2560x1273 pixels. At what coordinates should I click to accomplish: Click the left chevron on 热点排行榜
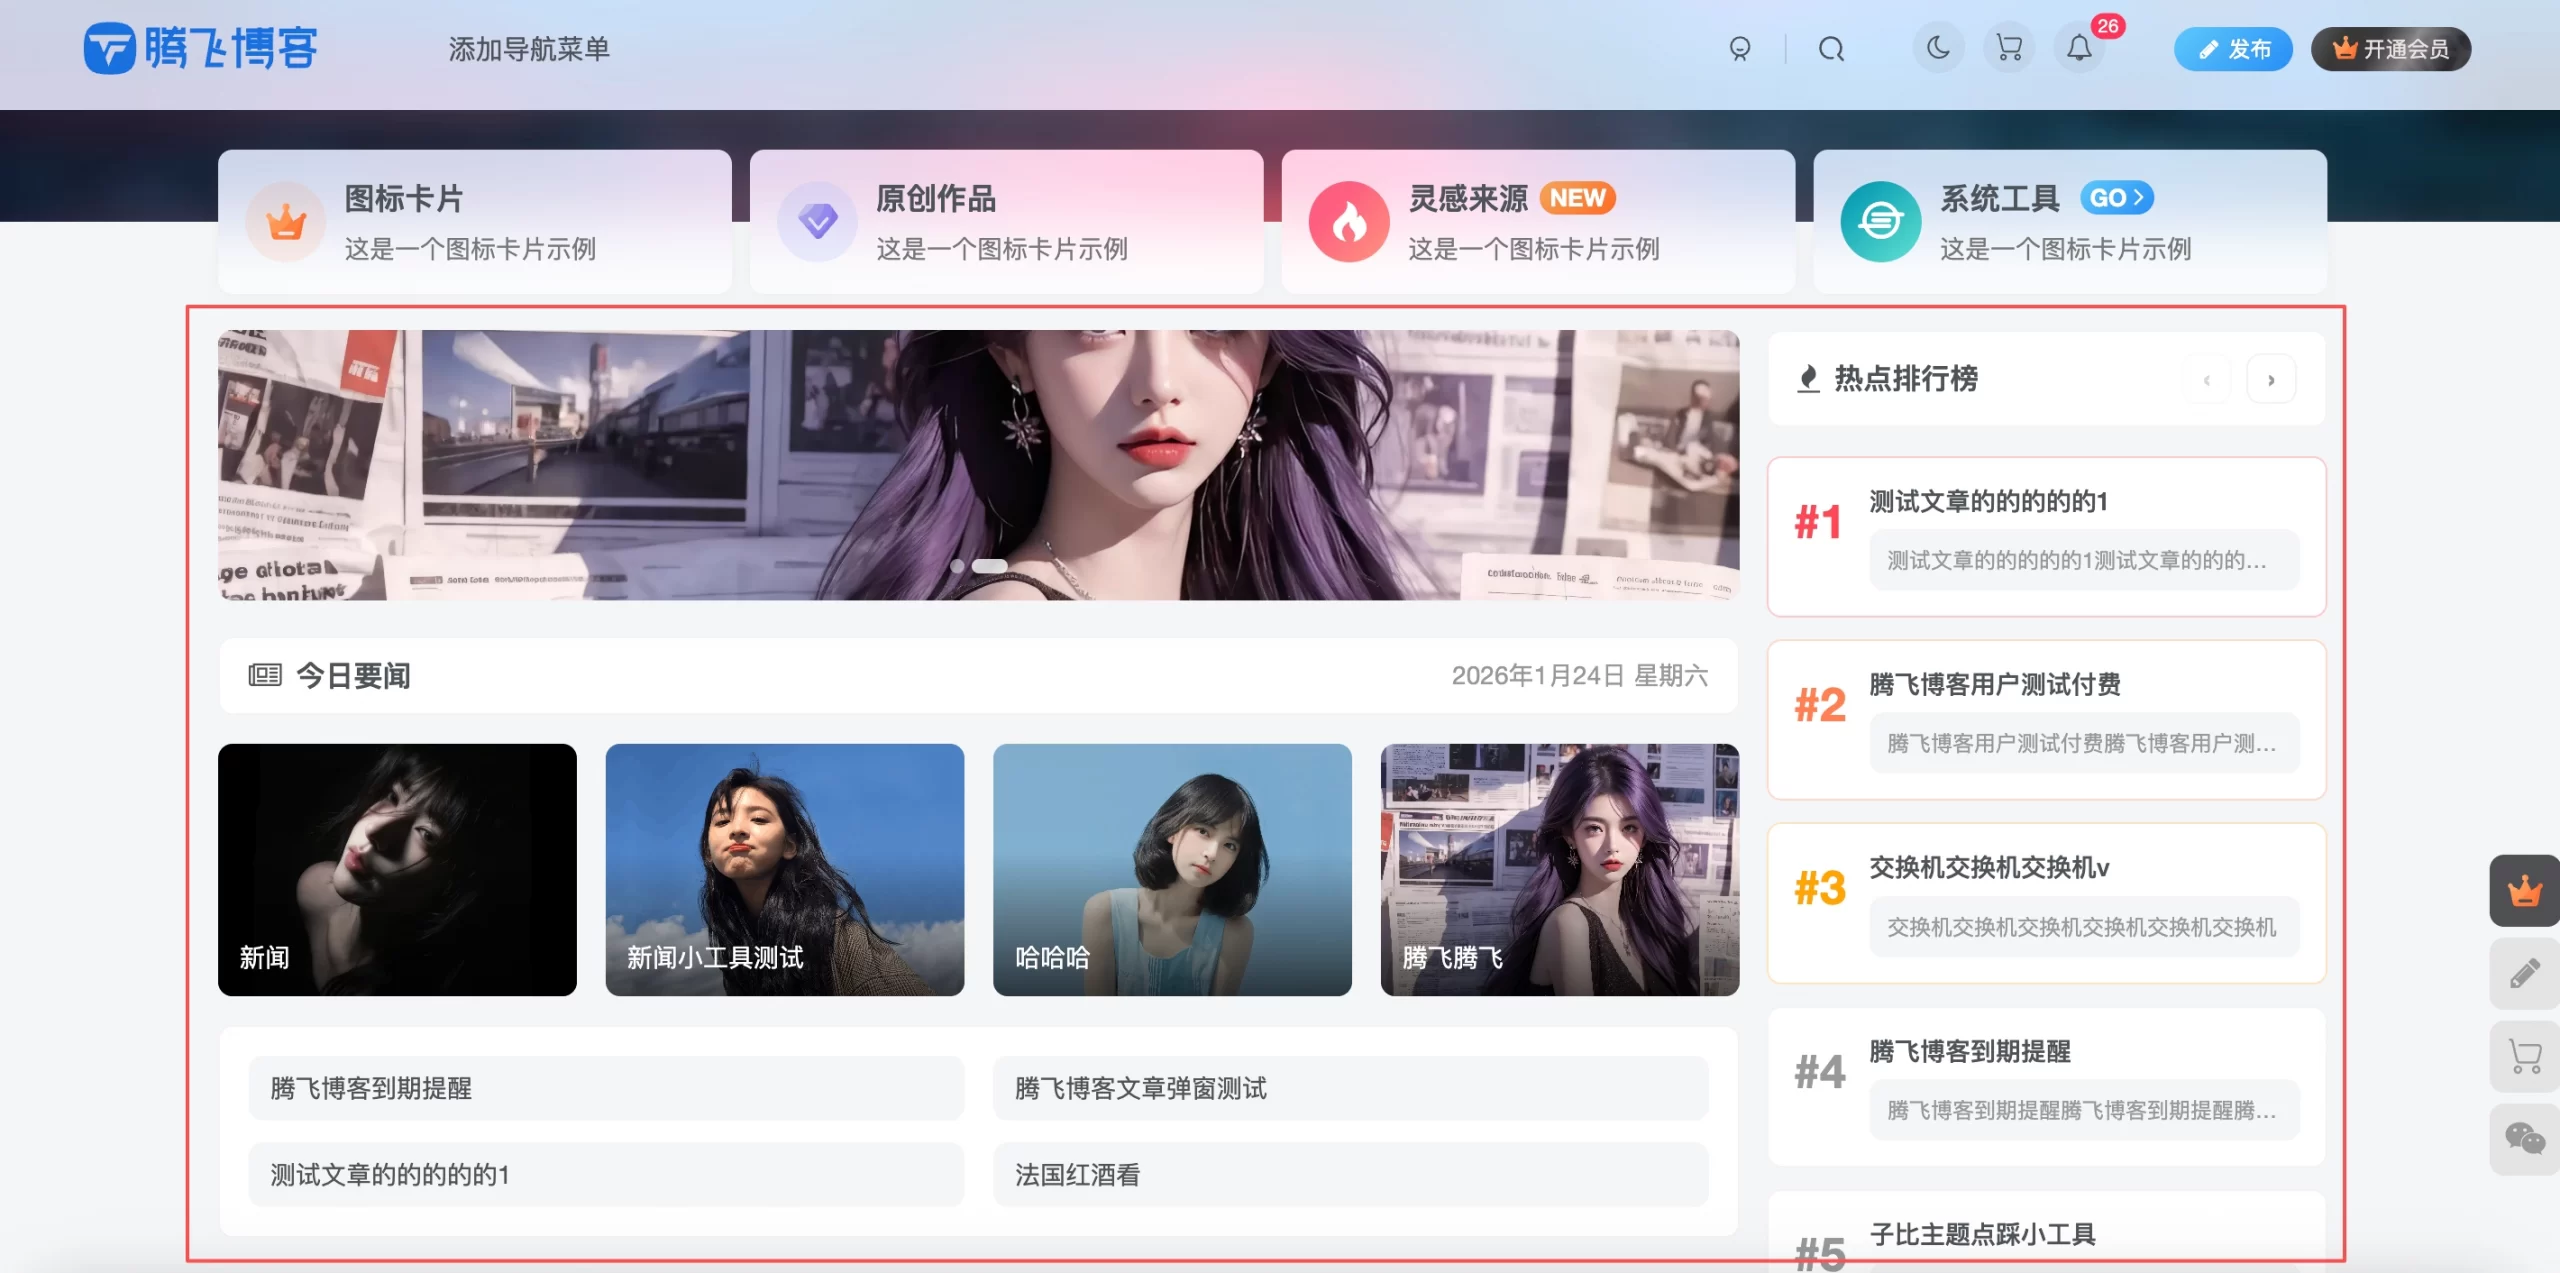click(x=2208, y=379)
